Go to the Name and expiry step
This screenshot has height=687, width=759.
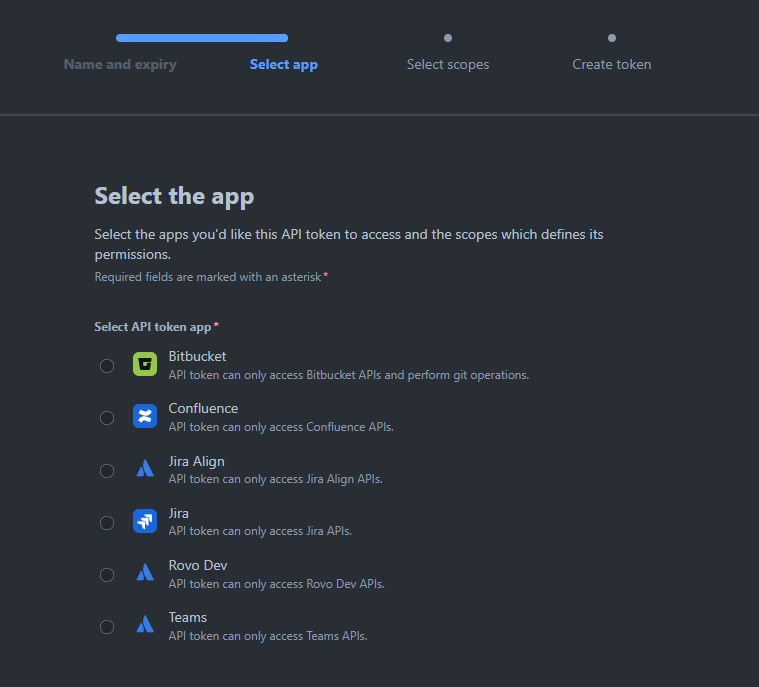[x=120, y=64]
